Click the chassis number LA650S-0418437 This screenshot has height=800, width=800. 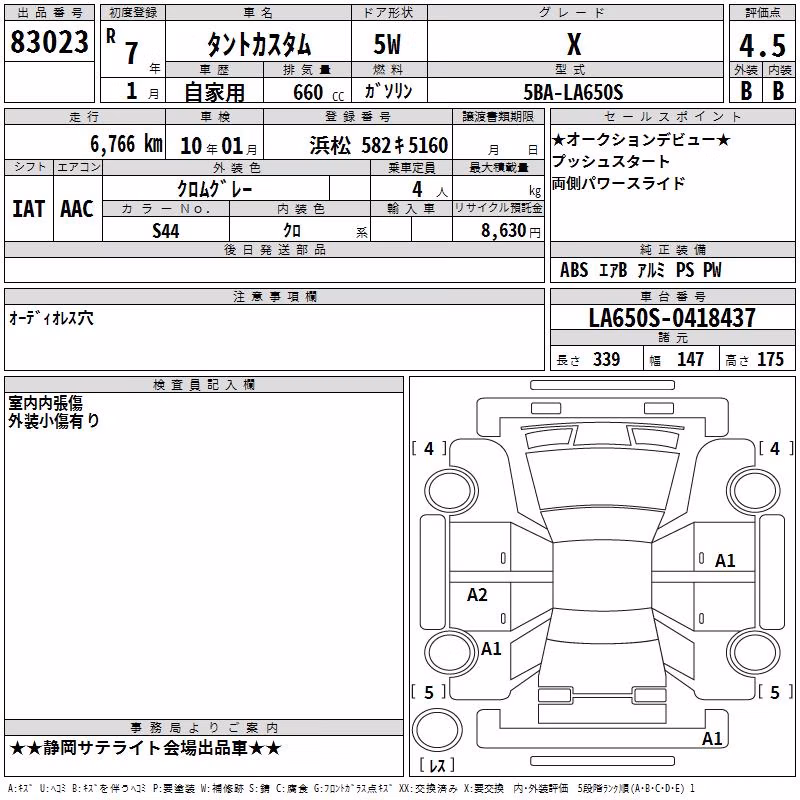(672, 317)
